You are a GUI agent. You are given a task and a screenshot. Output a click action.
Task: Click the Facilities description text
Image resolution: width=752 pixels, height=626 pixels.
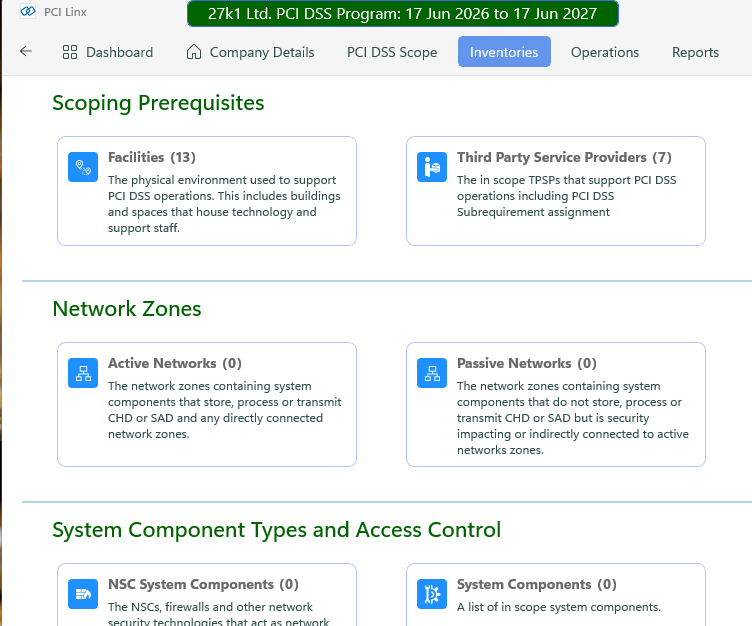(x=224, y=204)
